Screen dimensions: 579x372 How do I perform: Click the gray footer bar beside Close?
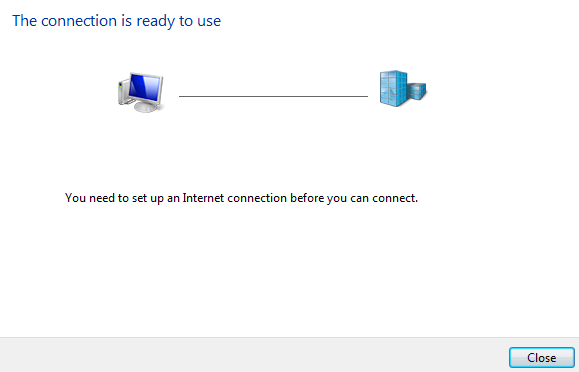tap(254, 355)
